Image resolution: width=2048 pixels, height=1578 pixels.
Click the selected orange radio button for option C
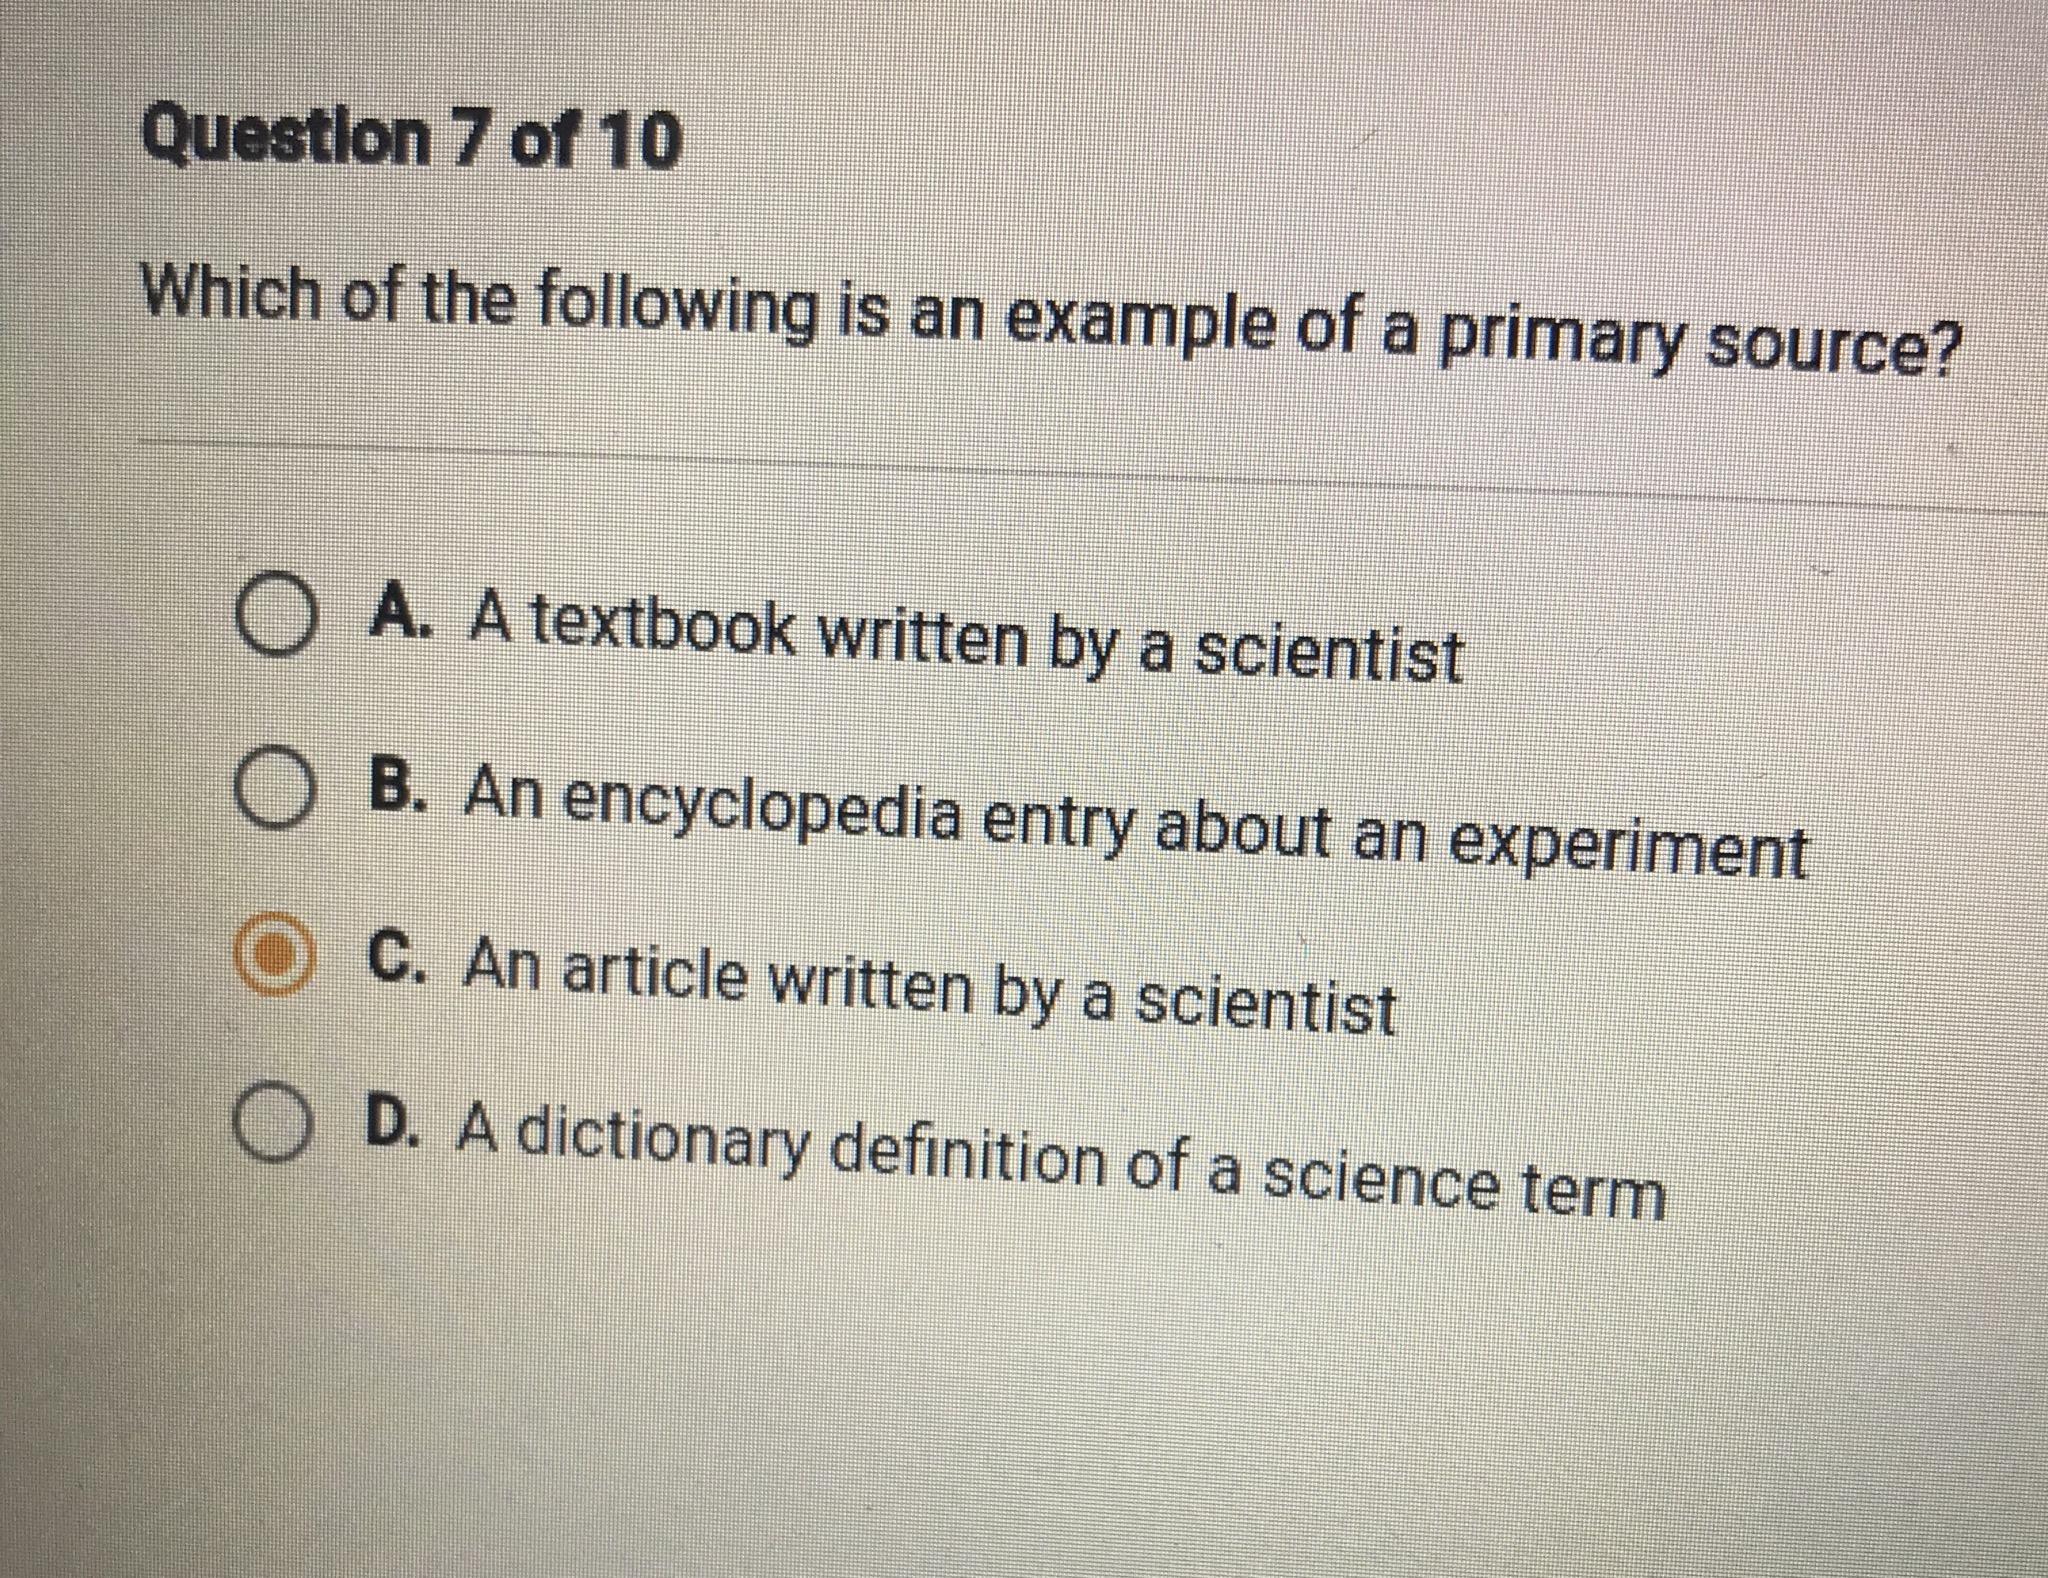tap(270, 957)
